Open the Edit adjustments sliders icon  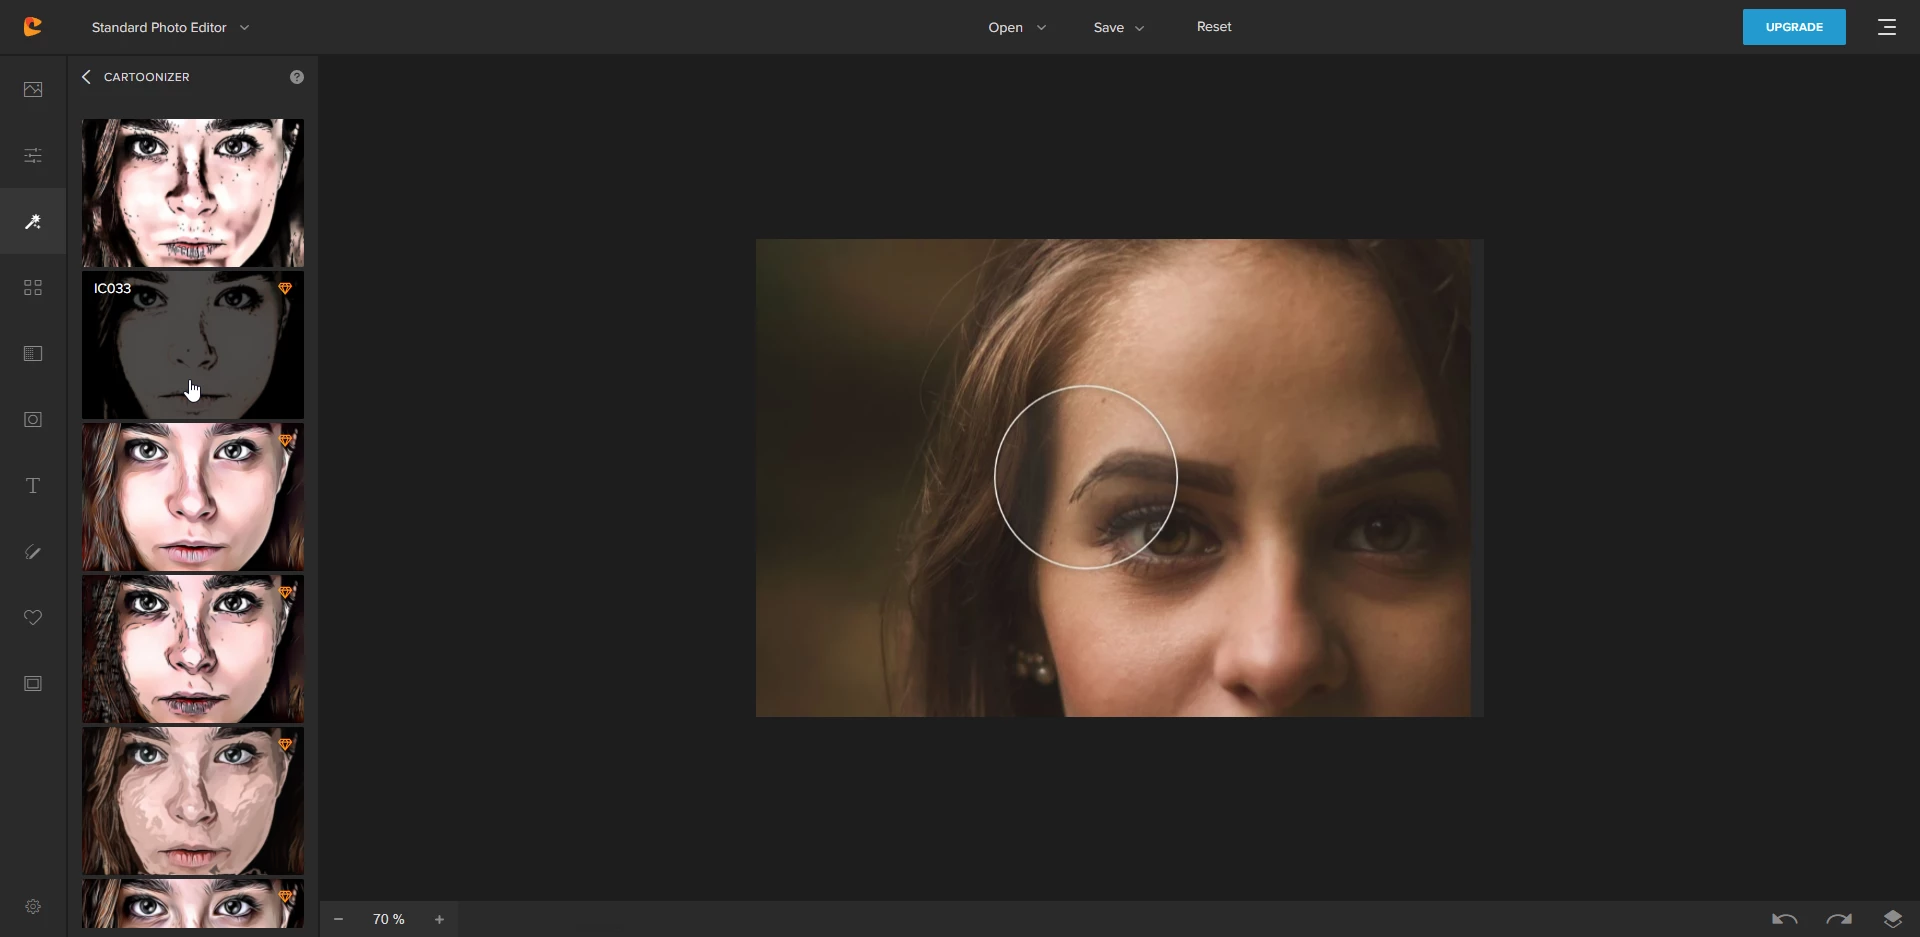point(33,155)
